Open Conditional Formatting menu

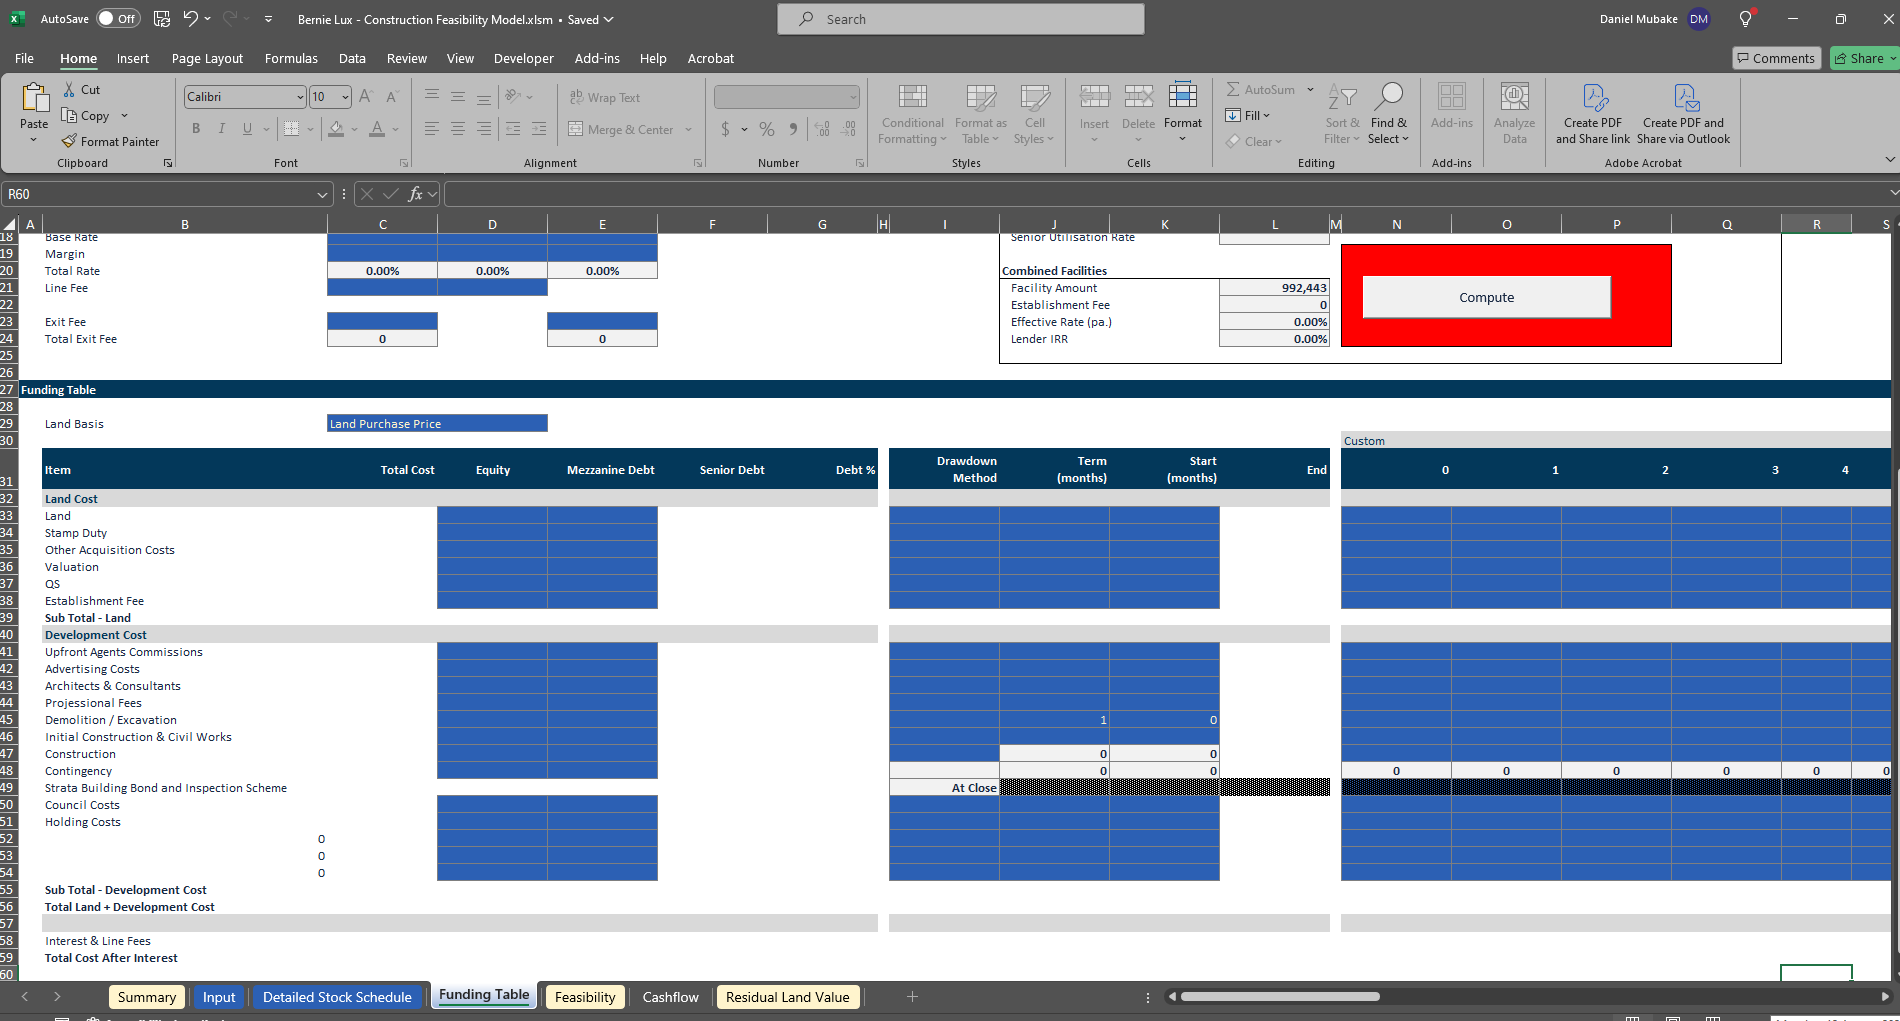[x=912, y=114]
